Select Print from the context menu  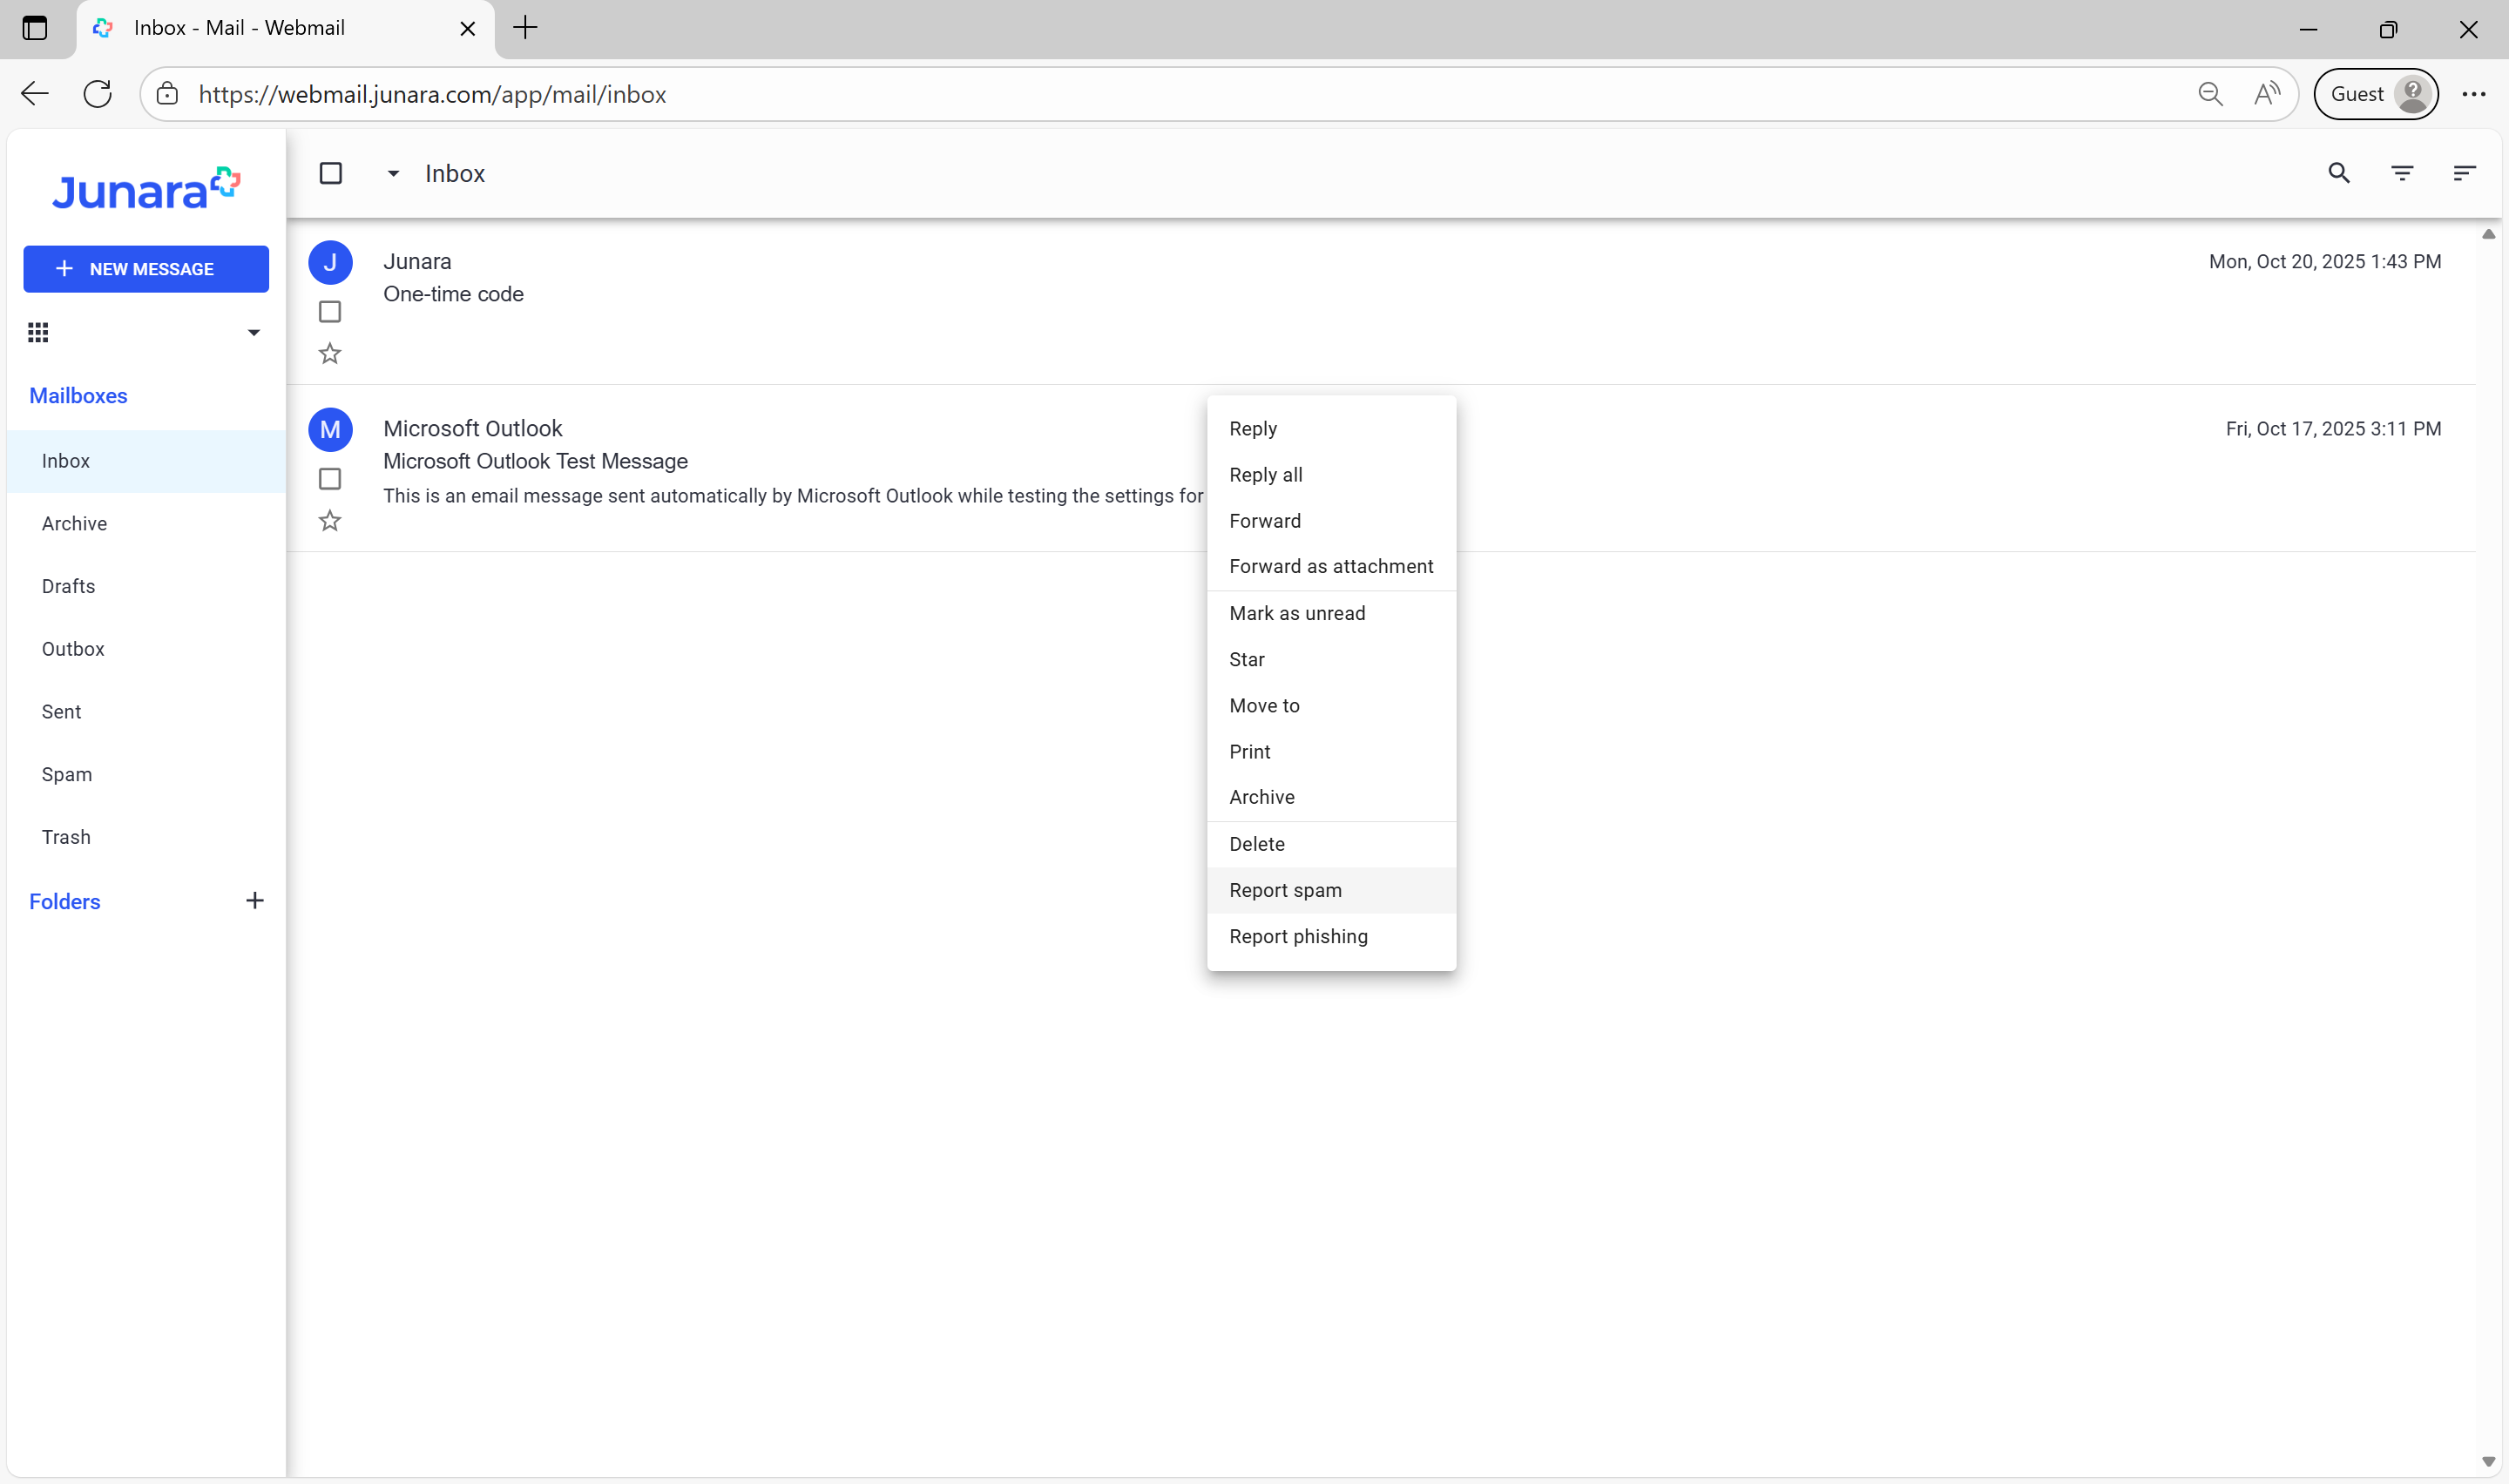1331,751
